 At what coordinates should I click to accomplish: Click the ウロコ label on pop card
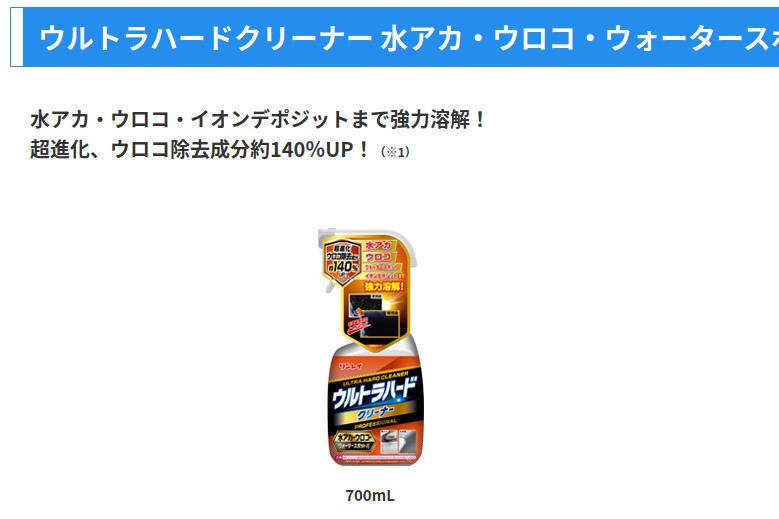click(x=378, y=257)
